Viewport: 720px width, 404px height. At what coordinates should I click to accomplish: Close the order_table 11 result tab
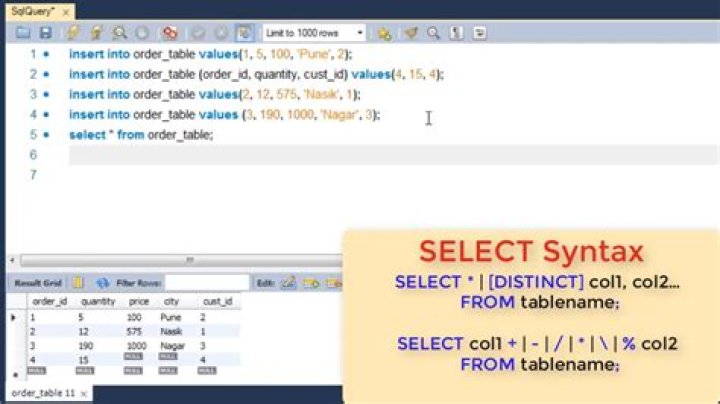(x=84, y=394)
